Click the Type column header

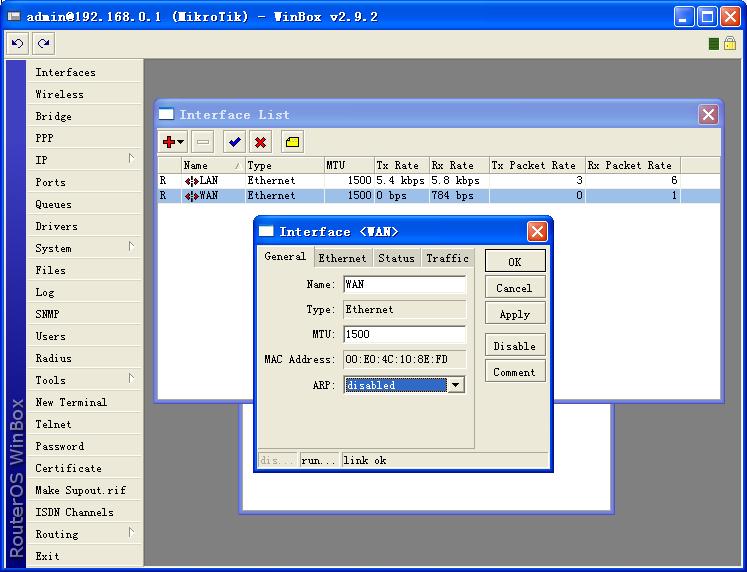click(284, 165)
